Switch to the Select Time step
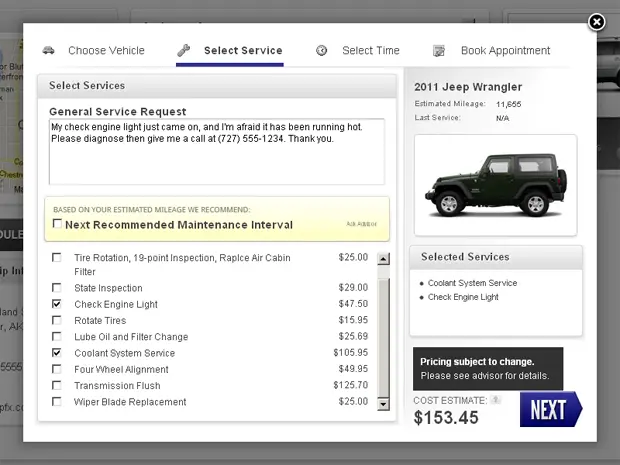The width and height of the screenshot is (620, 465). (x=371, y=51)
